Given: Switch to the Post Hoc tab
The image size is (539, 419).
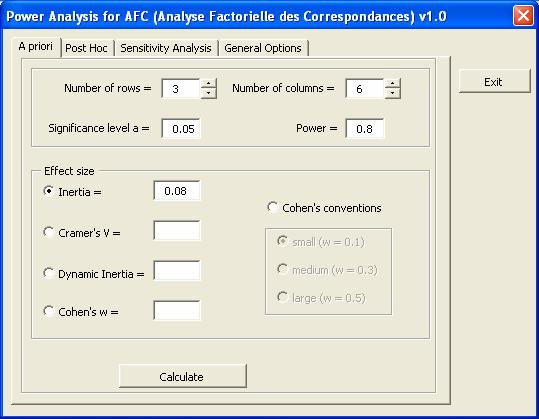Looking at the screenshot, I should 86,48.
